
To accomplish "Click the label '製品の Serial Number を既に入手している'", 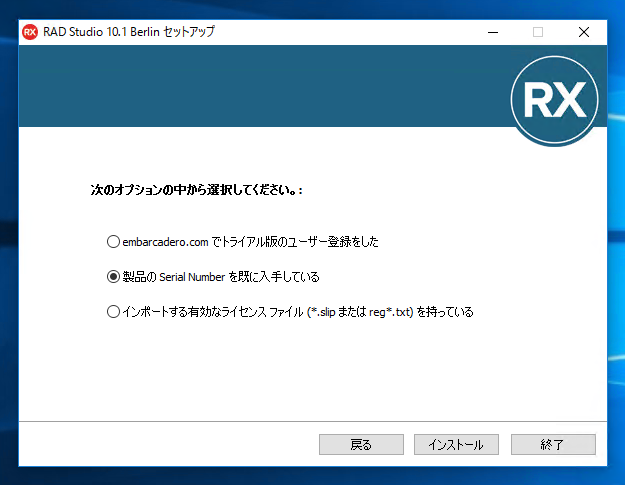I will [221, 277].
